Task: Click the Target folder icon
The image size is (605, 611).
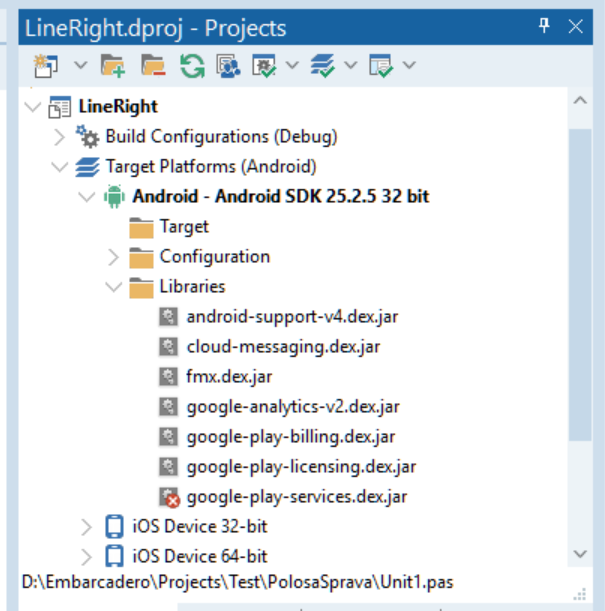Action: (141, 228)
